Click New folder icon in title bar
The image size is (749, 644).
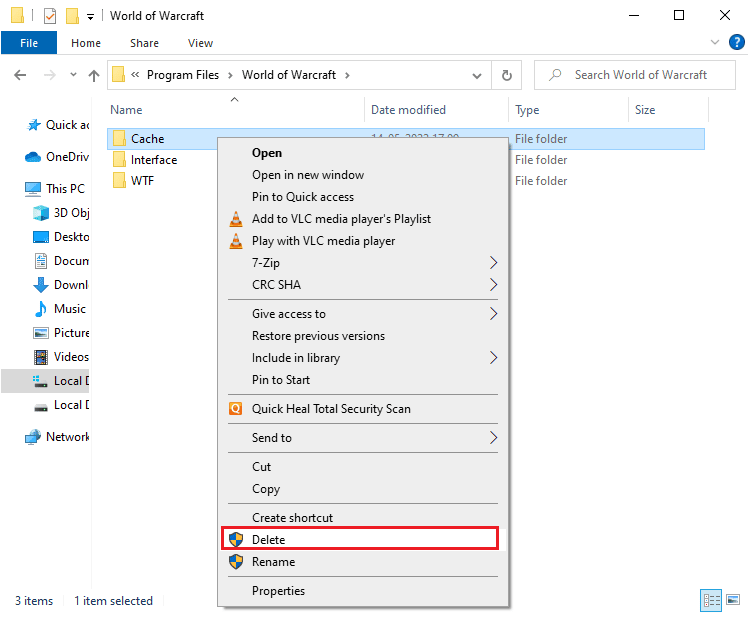tap(72, 16)
